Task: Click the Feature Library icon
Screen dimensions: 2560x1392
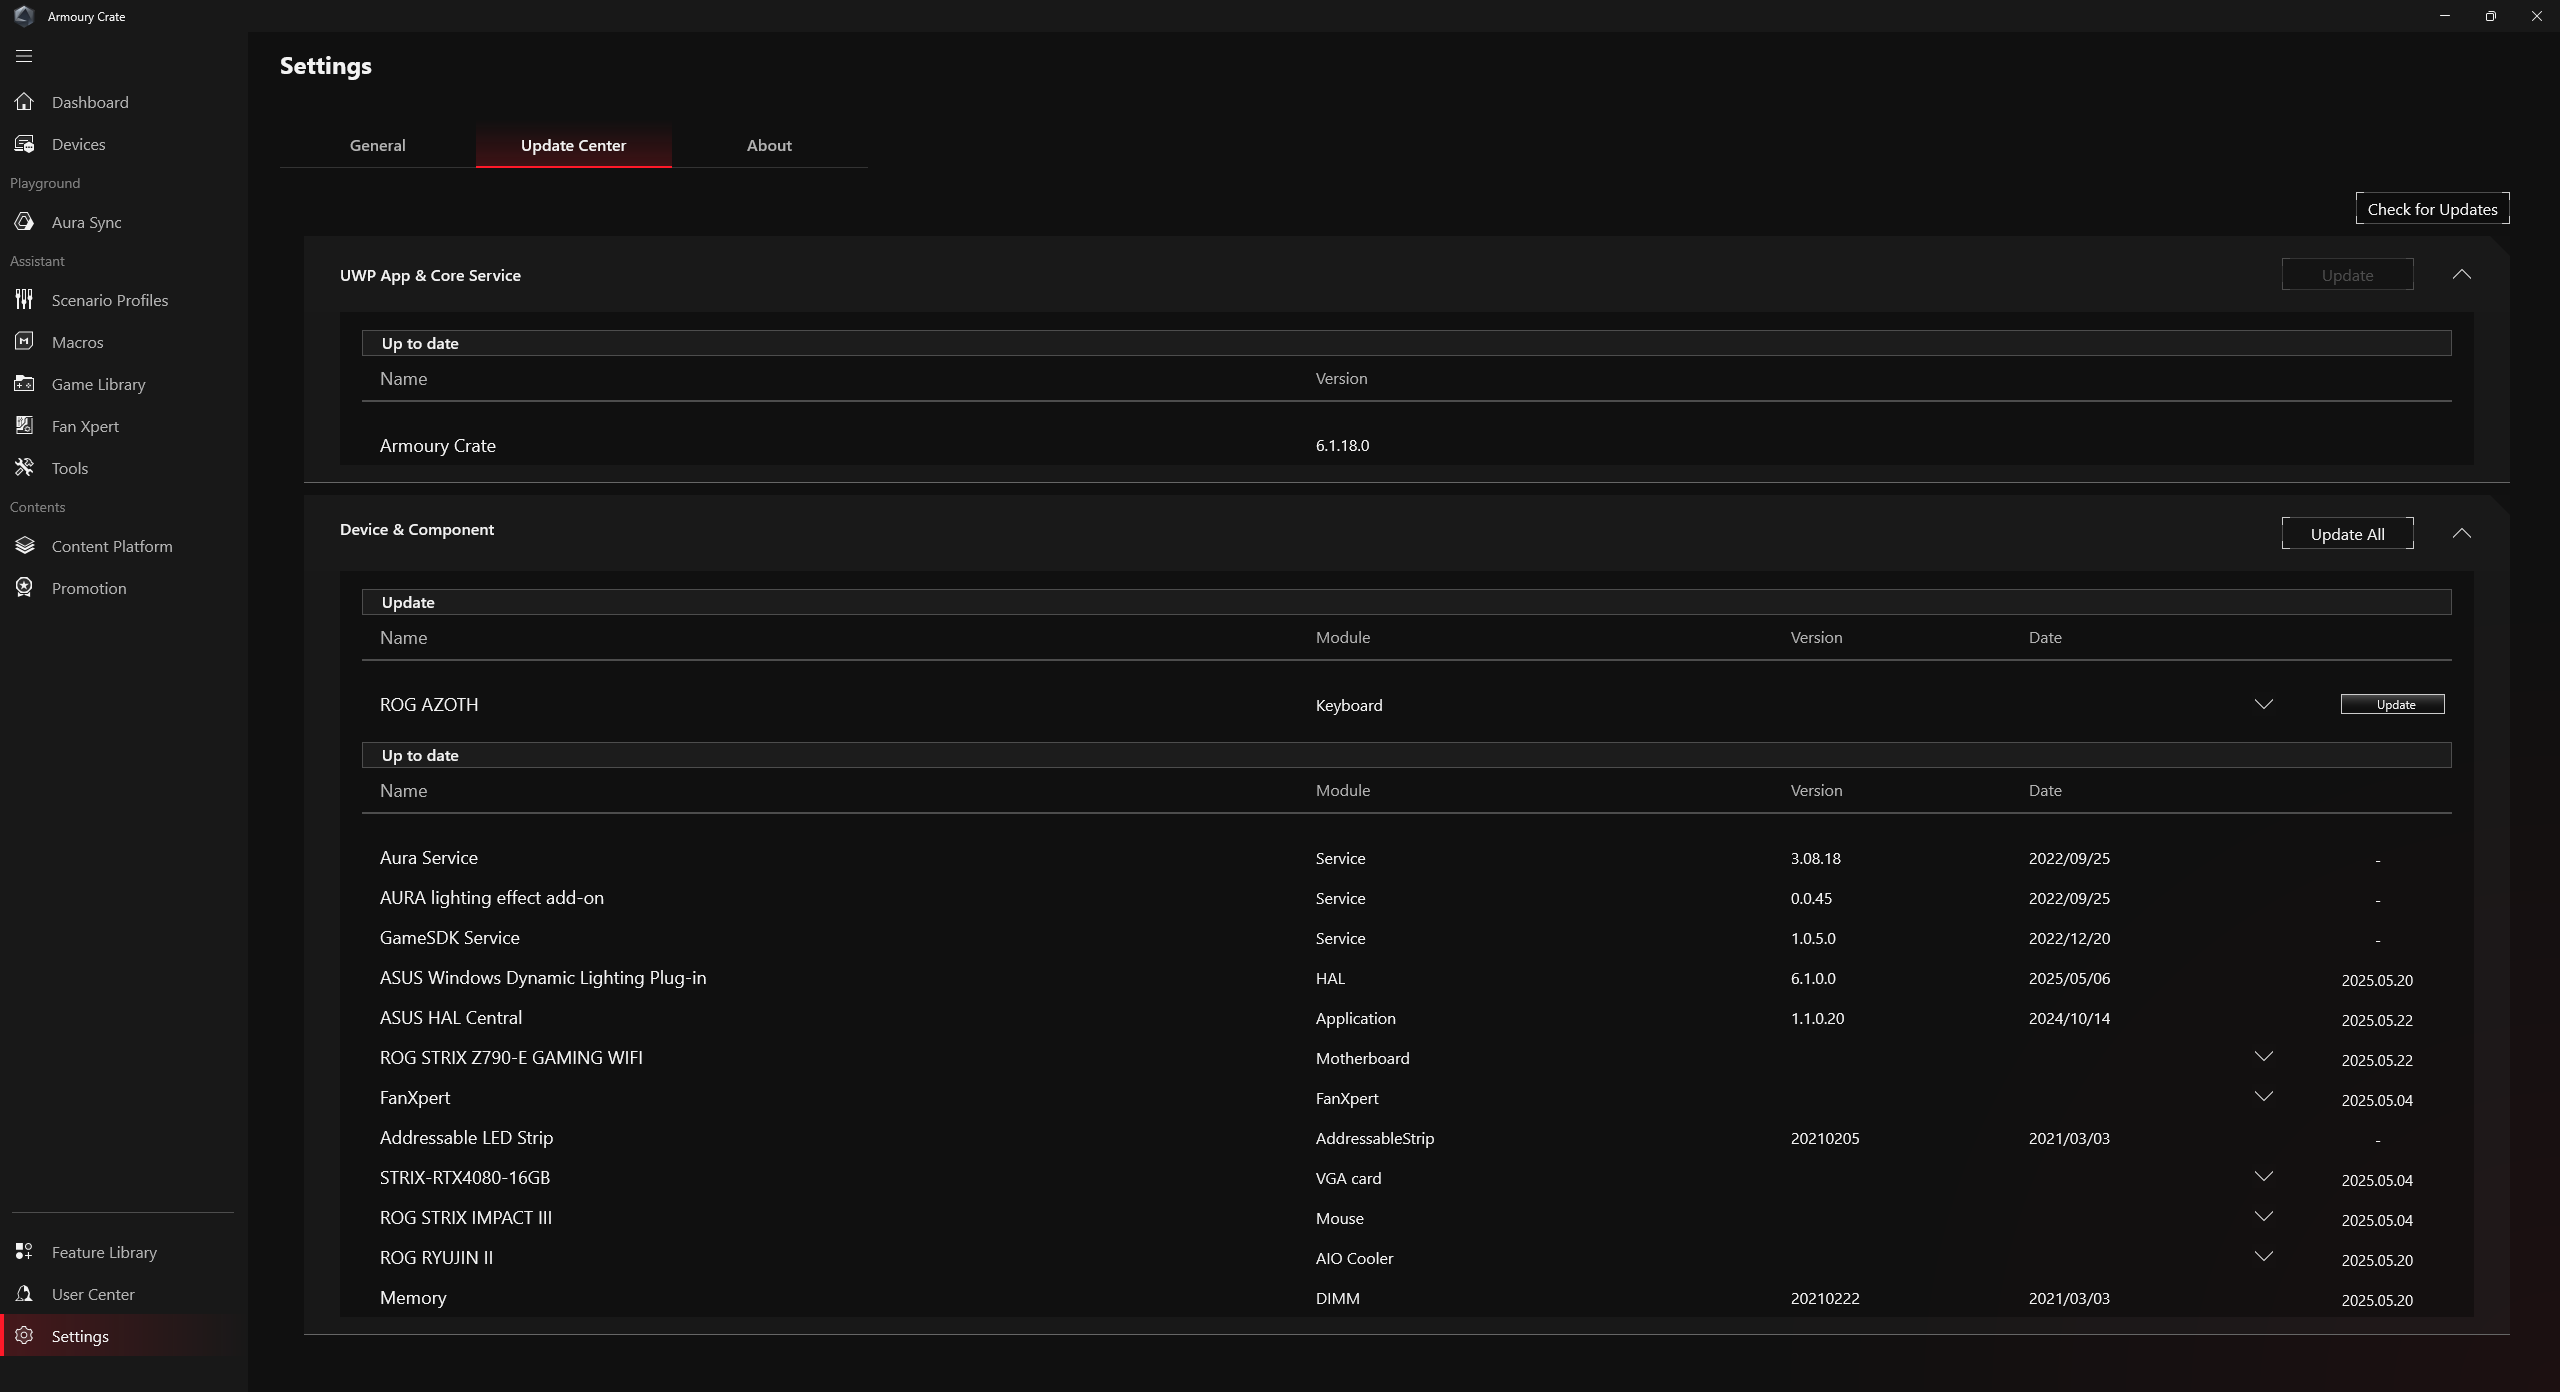Action: tap(24, 1252)
